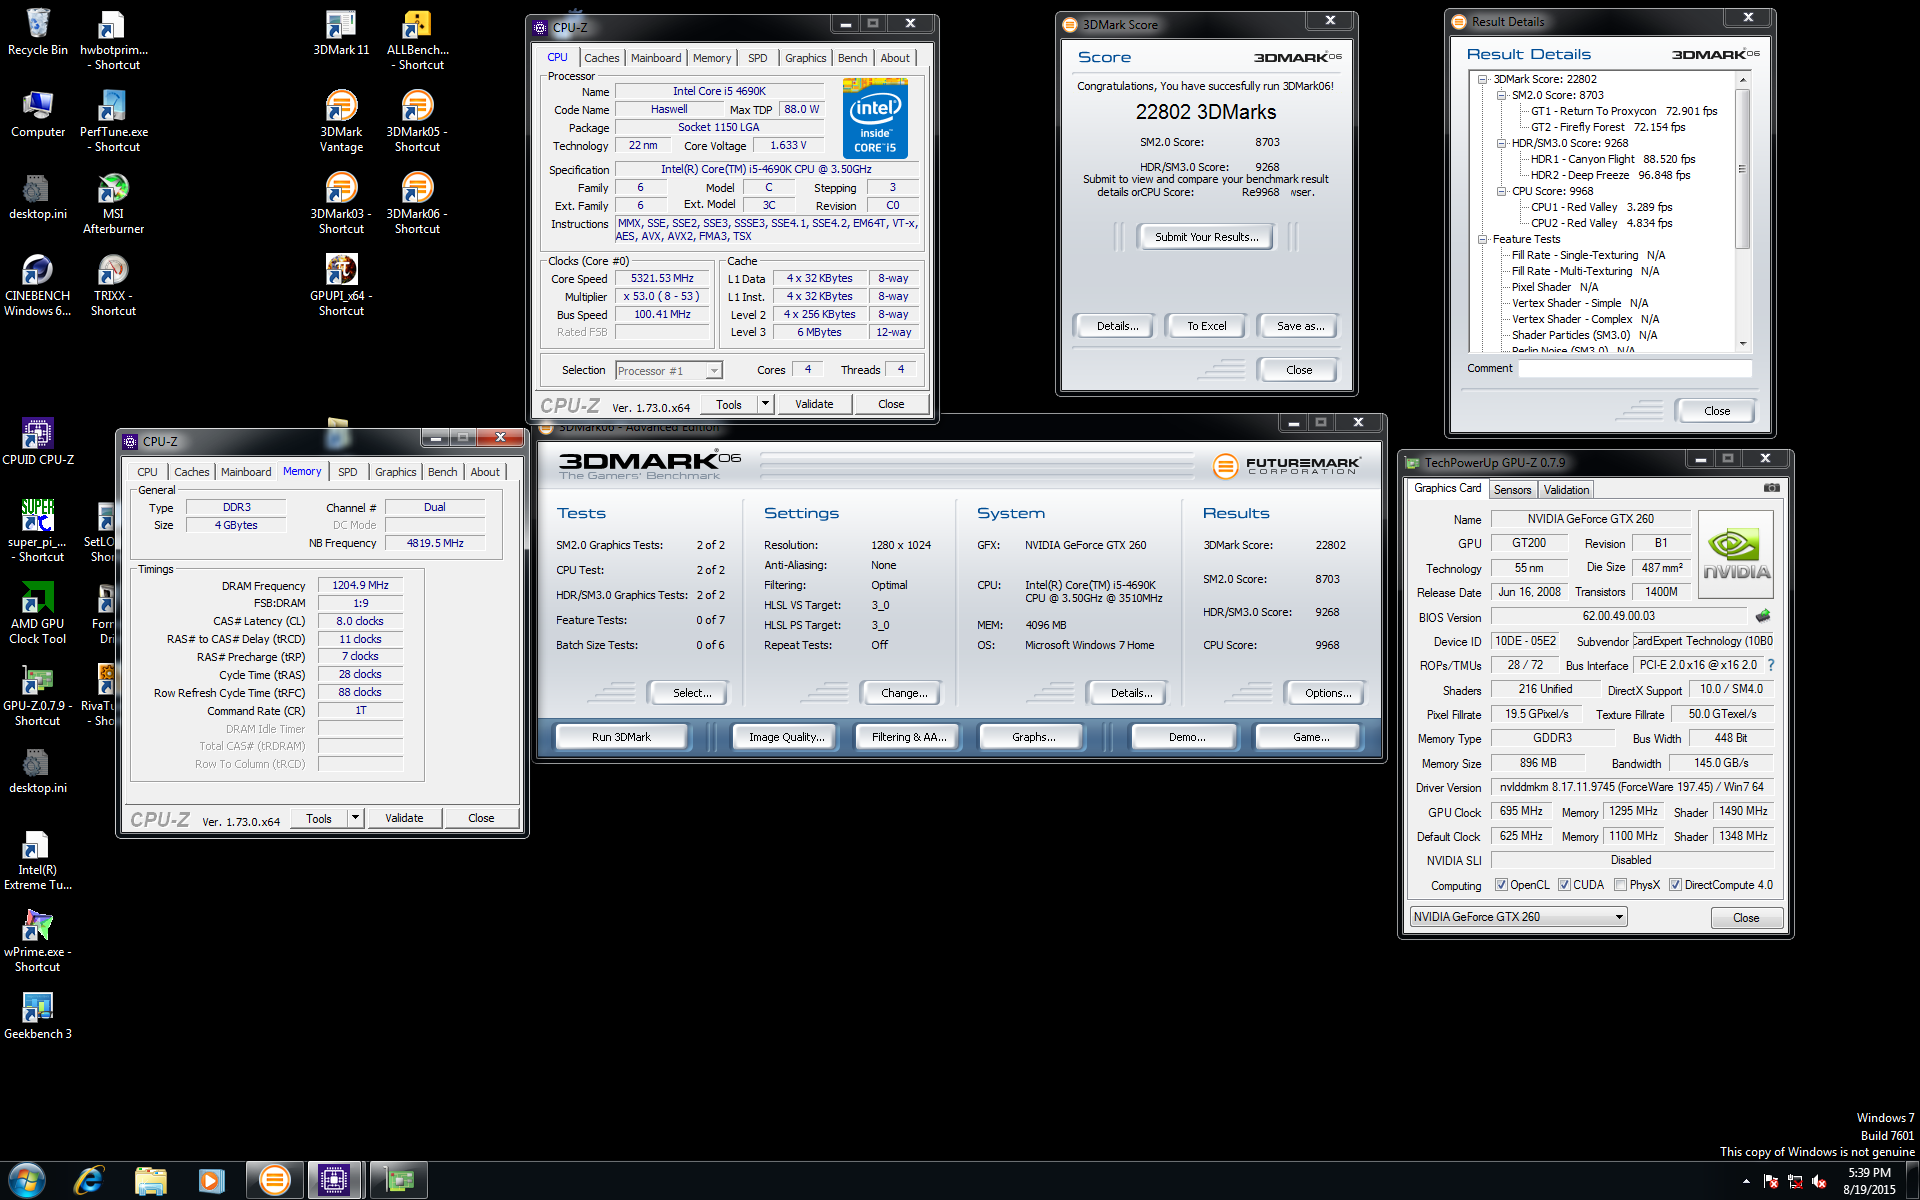1920x1200 pixels.
Task: Open MSI Afterburner desktop icon
Action: 113,204
